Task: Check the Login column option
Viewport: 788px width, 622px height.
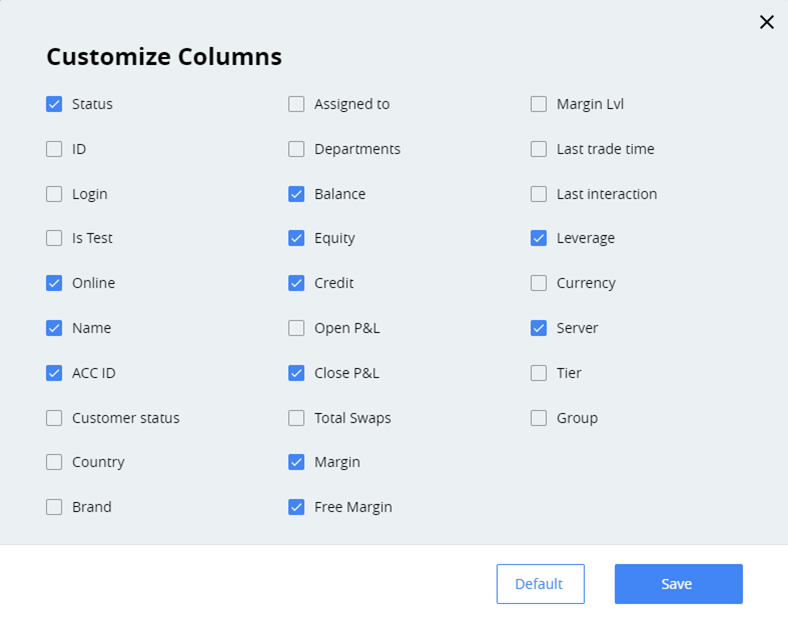Action: click(54, 194)
